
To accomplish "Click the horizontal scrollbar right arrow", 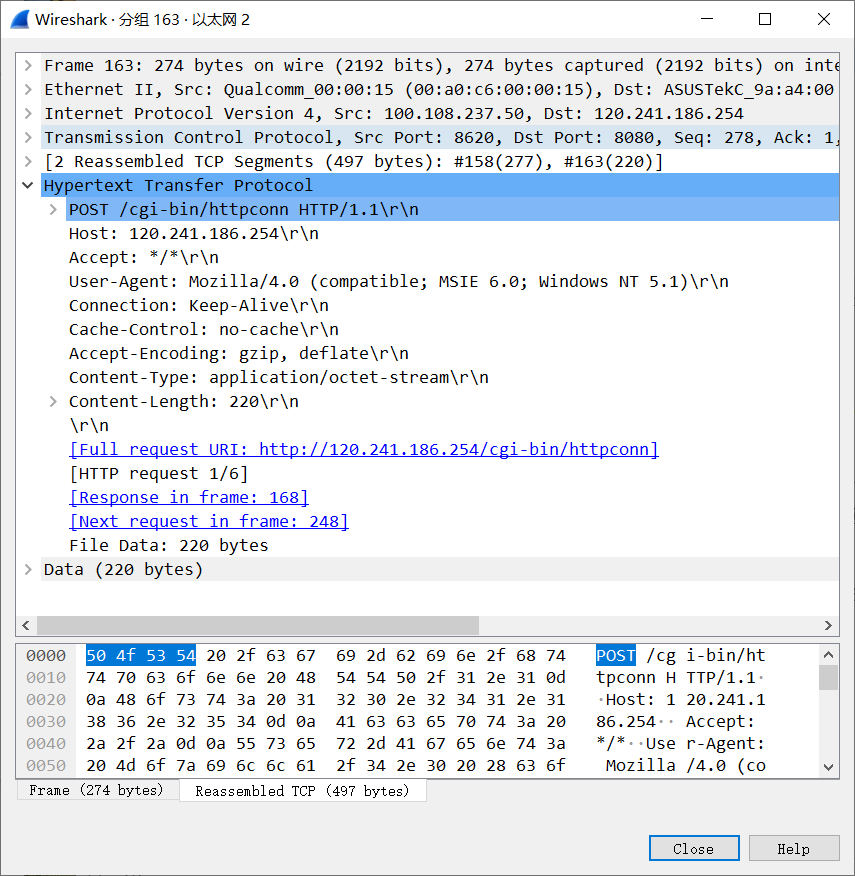I will (x=829, y=625).
